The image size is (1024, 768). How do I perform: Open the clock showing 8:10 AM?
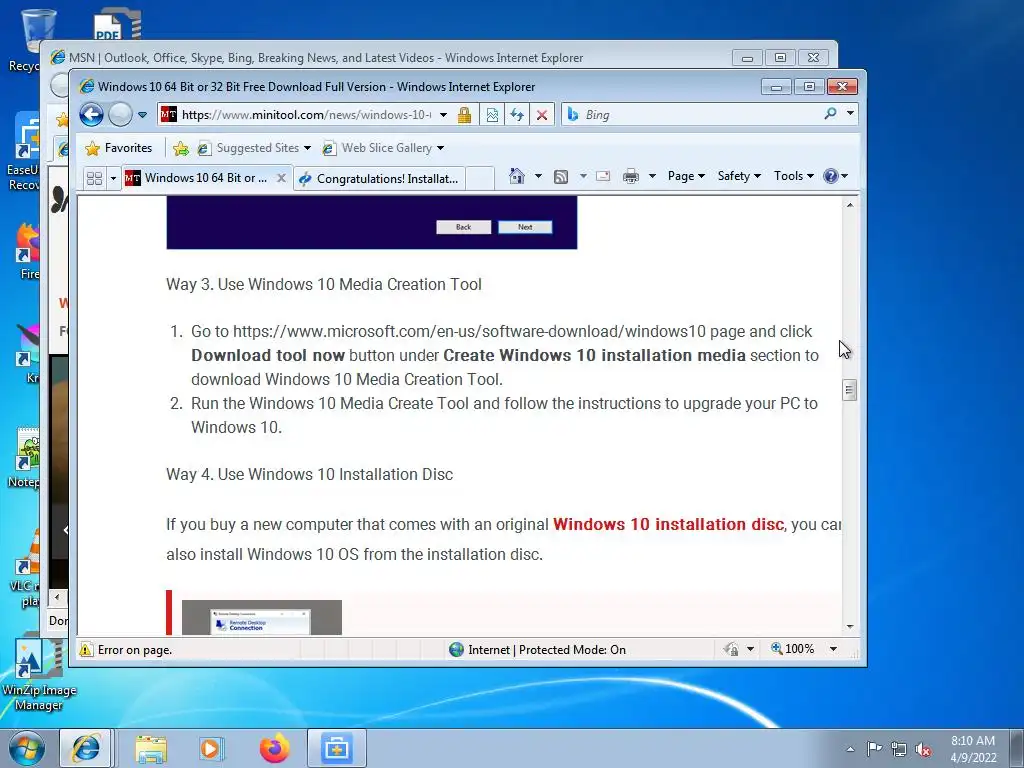pyautogui.click(x=973, y=749)
